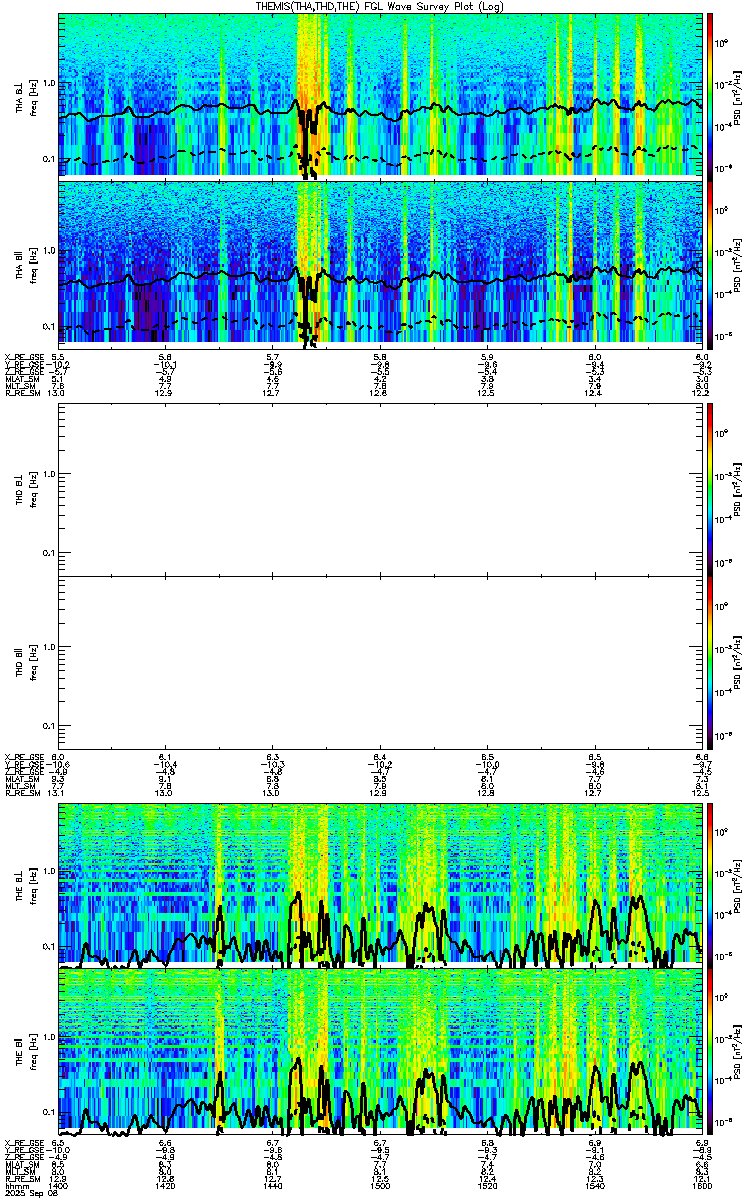Screen dimensions: 750x1200
Task: Click inside the THE B∥ spectrogram panel
Action: (x=380, y=1050)
